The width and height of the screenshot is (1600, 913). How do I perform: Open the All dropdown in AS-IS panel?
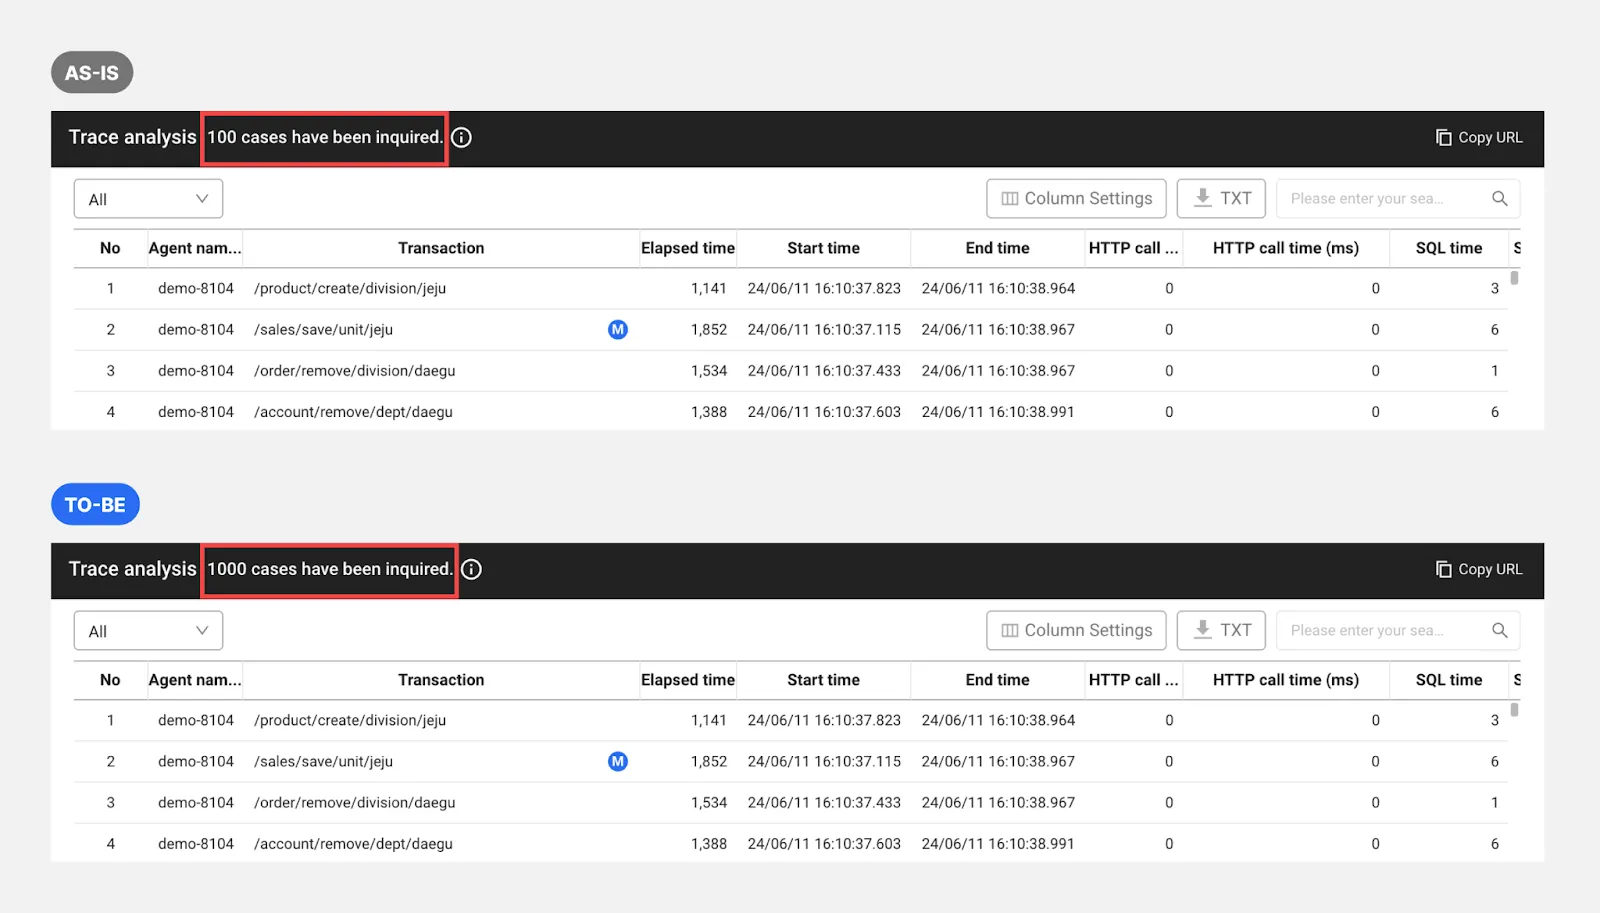click(148, 199)
